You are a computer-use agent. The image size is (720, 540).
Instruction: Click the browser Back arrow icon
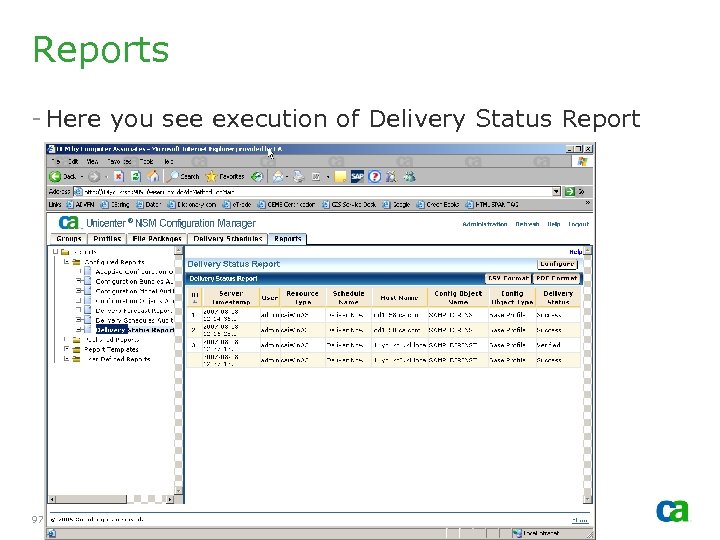pyautogui.click(x=55, y=176)
